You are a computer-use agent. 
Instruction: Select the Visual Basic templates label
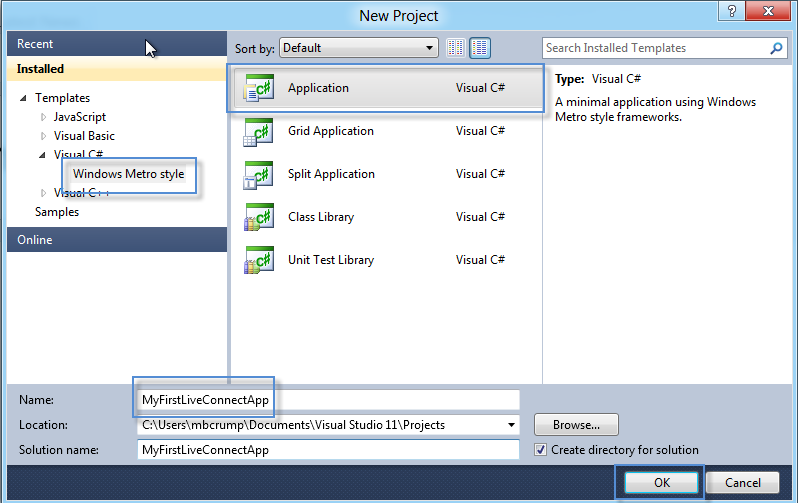pos(84,136)
